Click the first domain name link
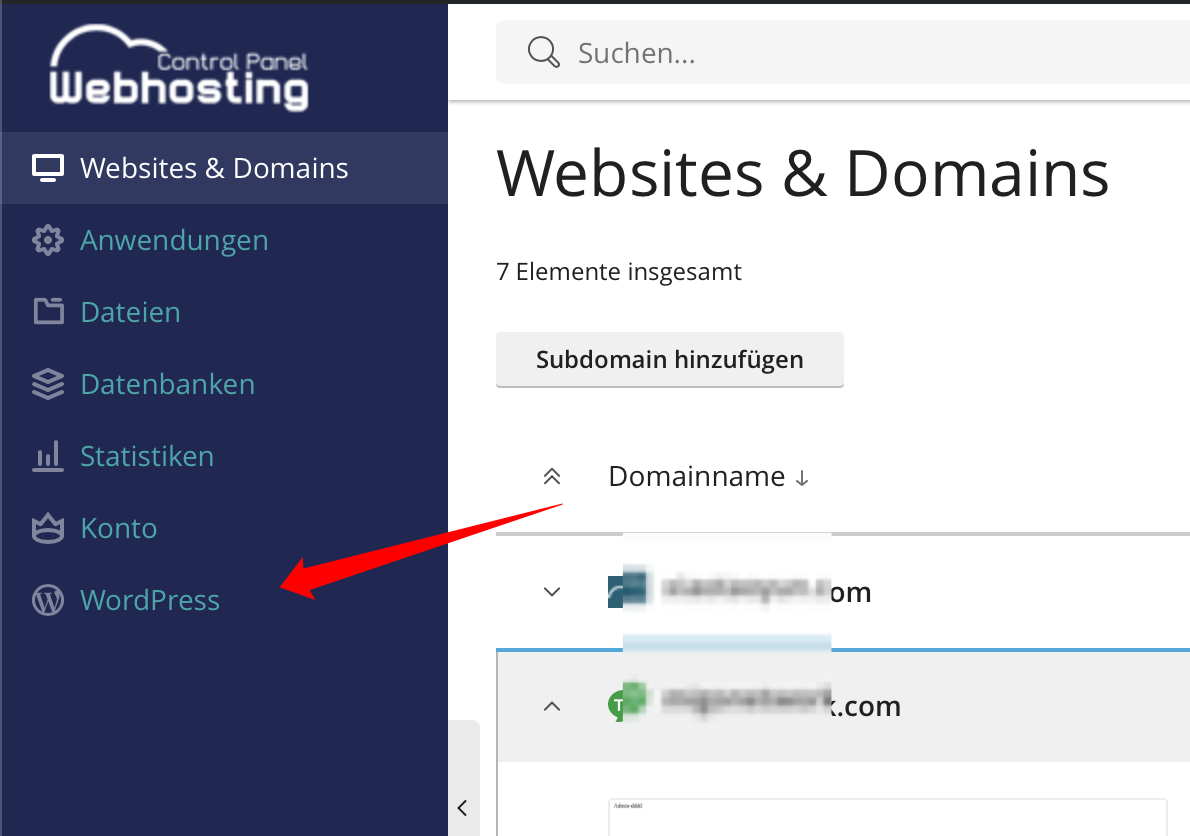Image resolution: width=1190 pixels, height=836 pixels. [760, 591]
